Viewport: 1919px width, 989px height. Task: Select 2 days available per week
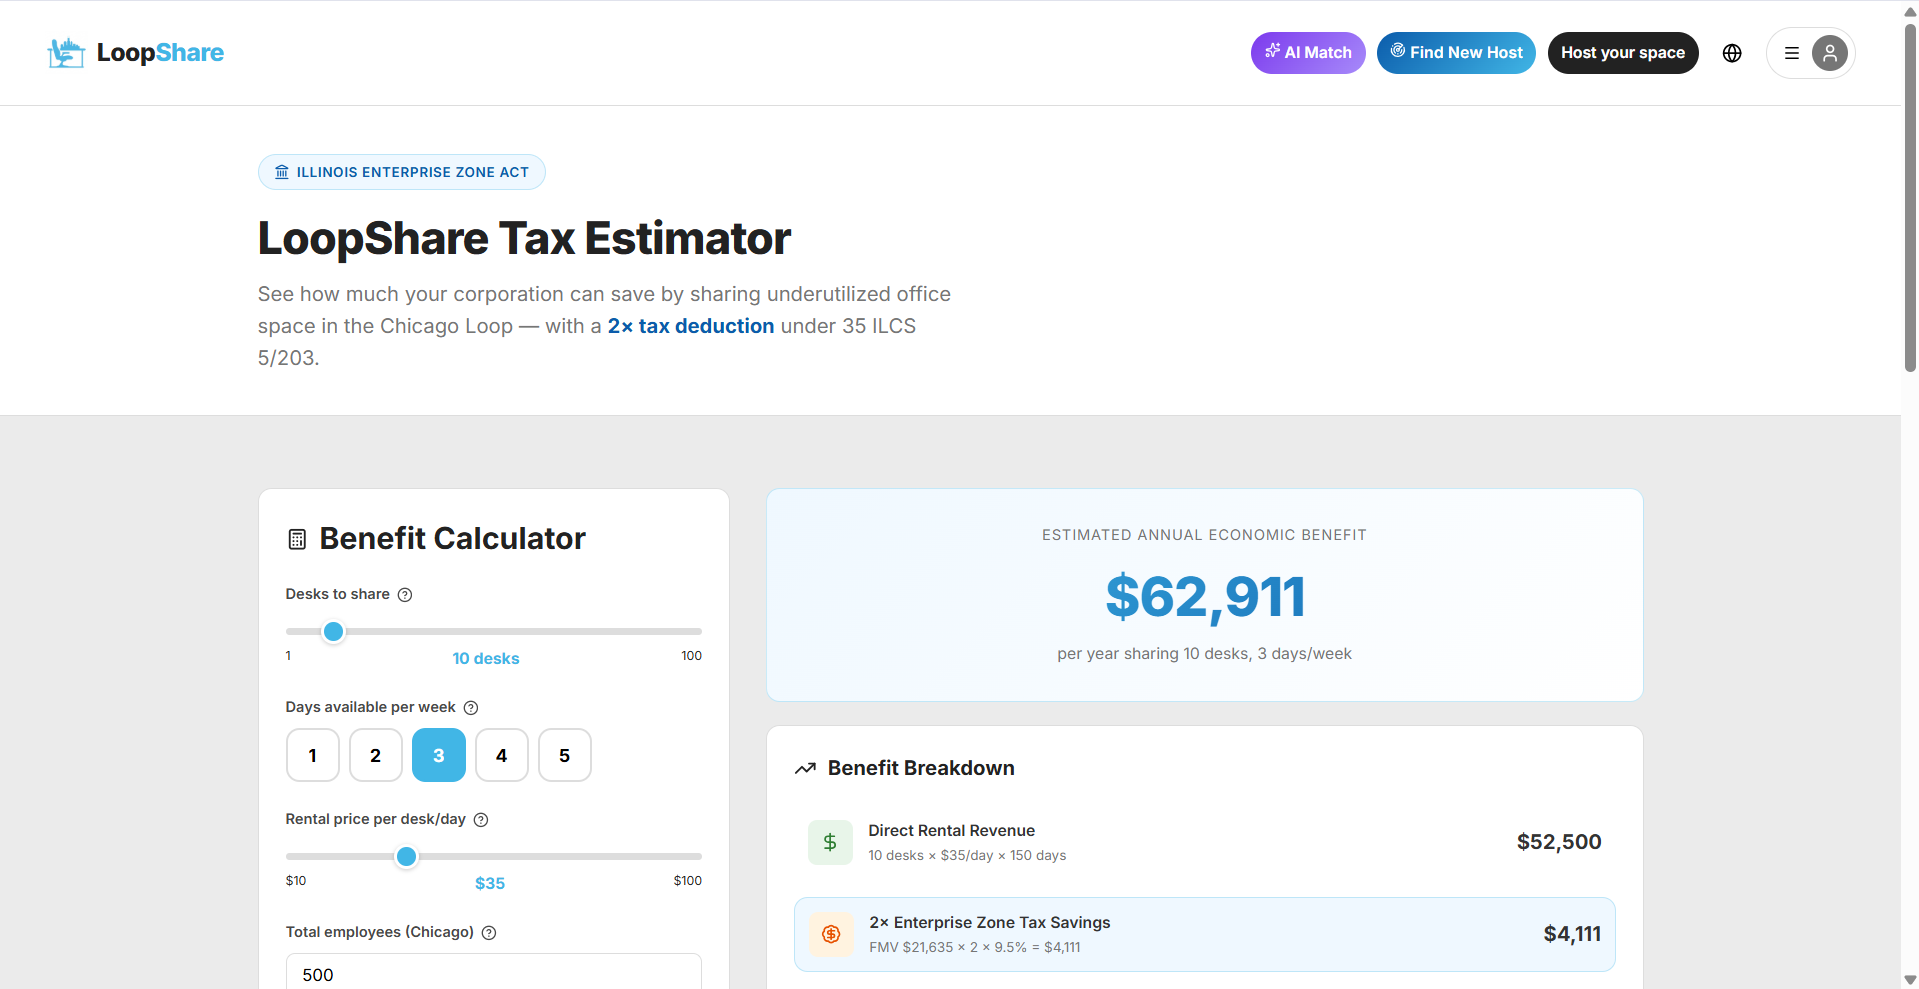click(x=376, y=755)
